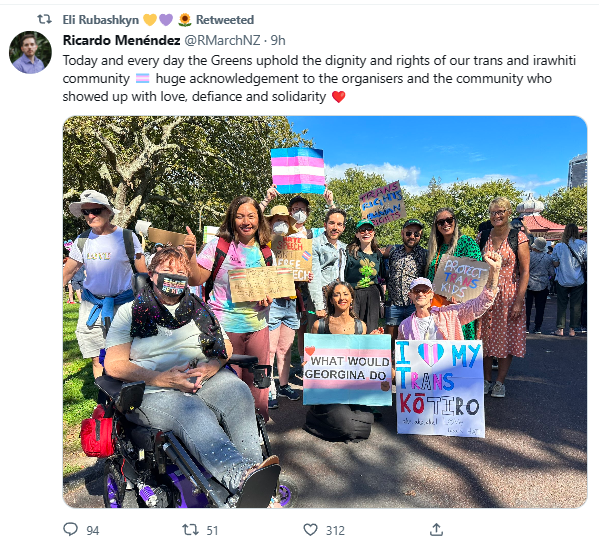
Task: Open tweet permalink via the 9h timestamp
Action: [278, 40]
